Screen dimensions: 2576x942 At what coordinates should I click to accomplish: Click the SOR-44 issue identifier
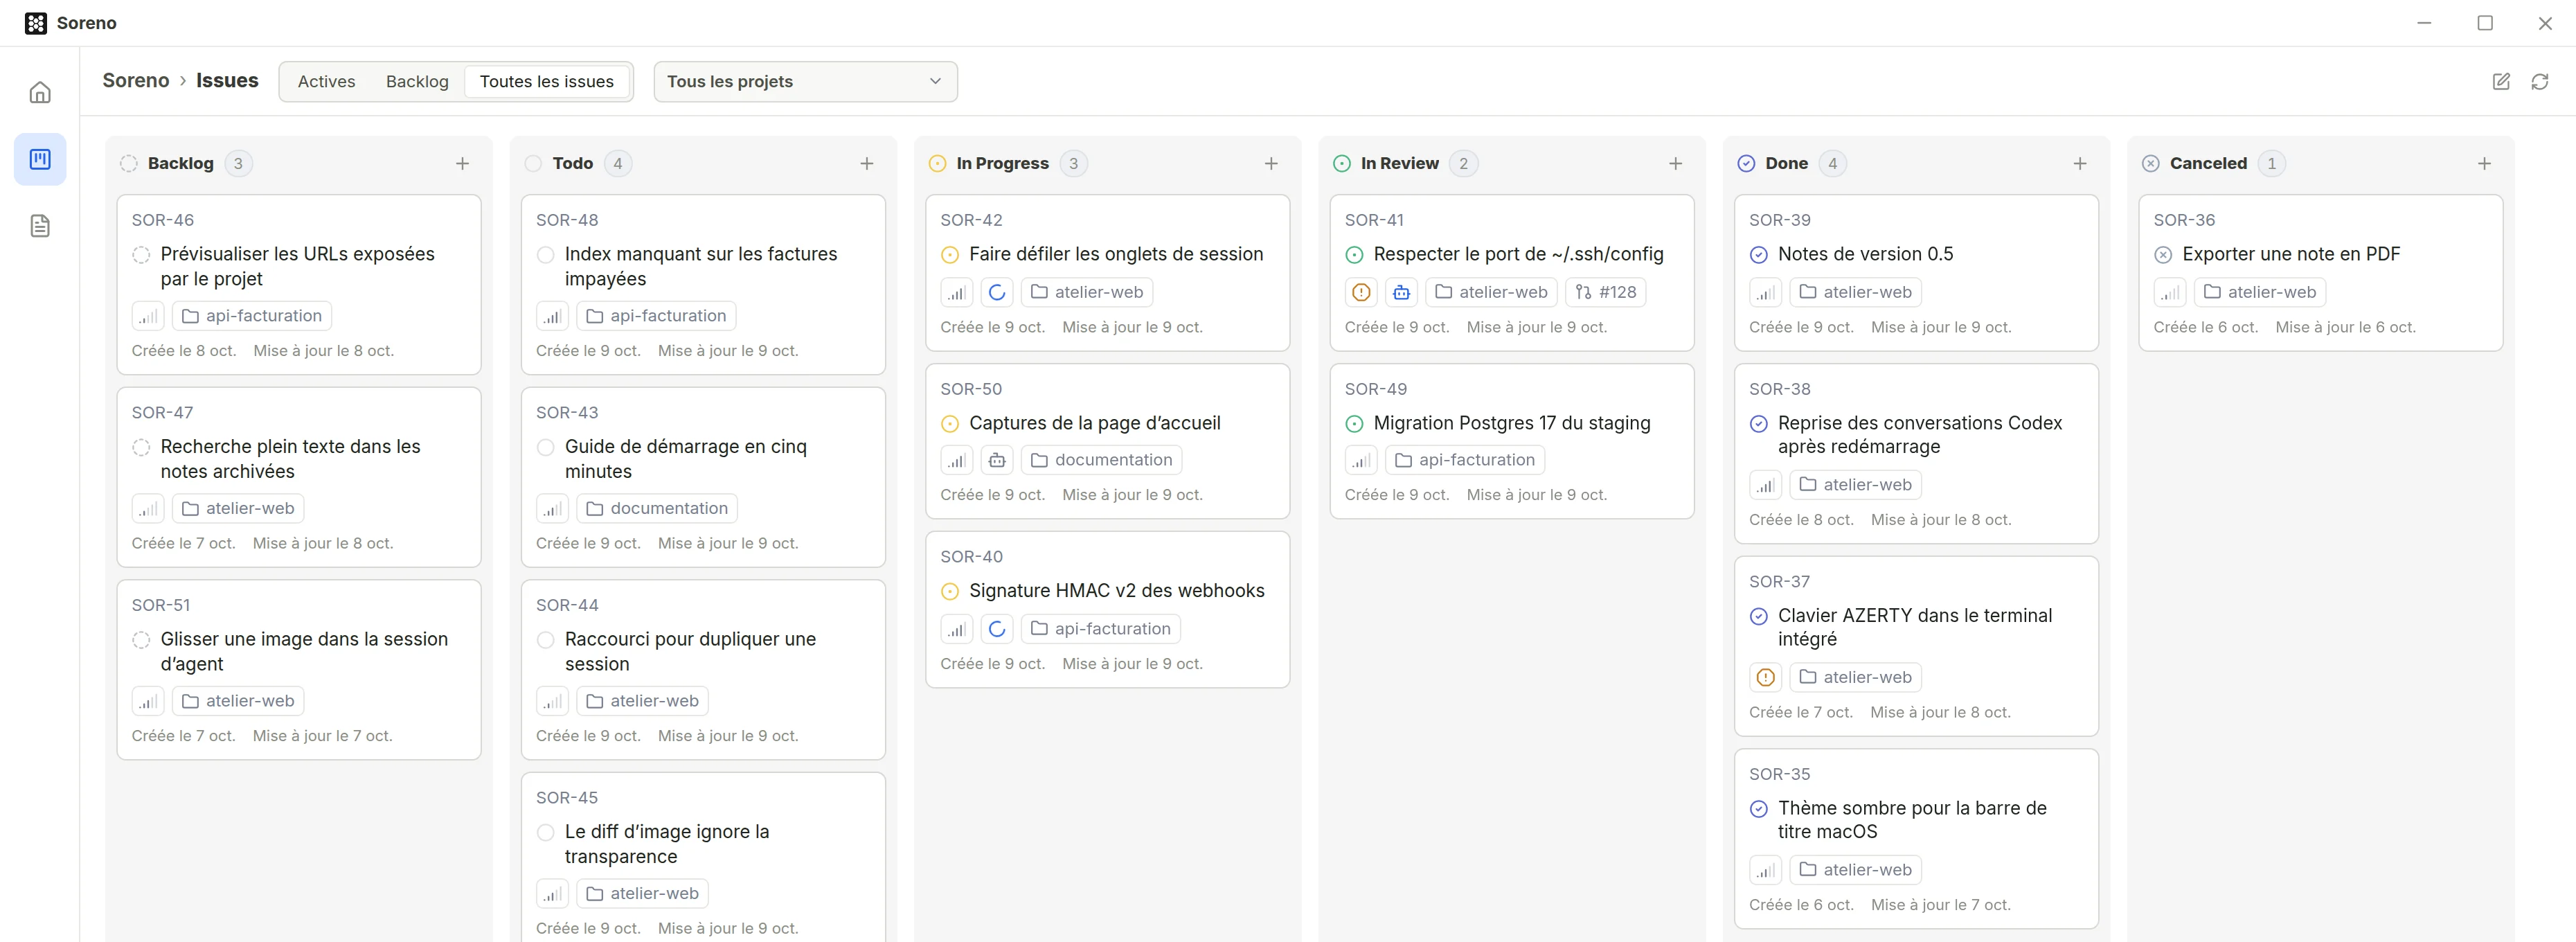tap(567, 605)
